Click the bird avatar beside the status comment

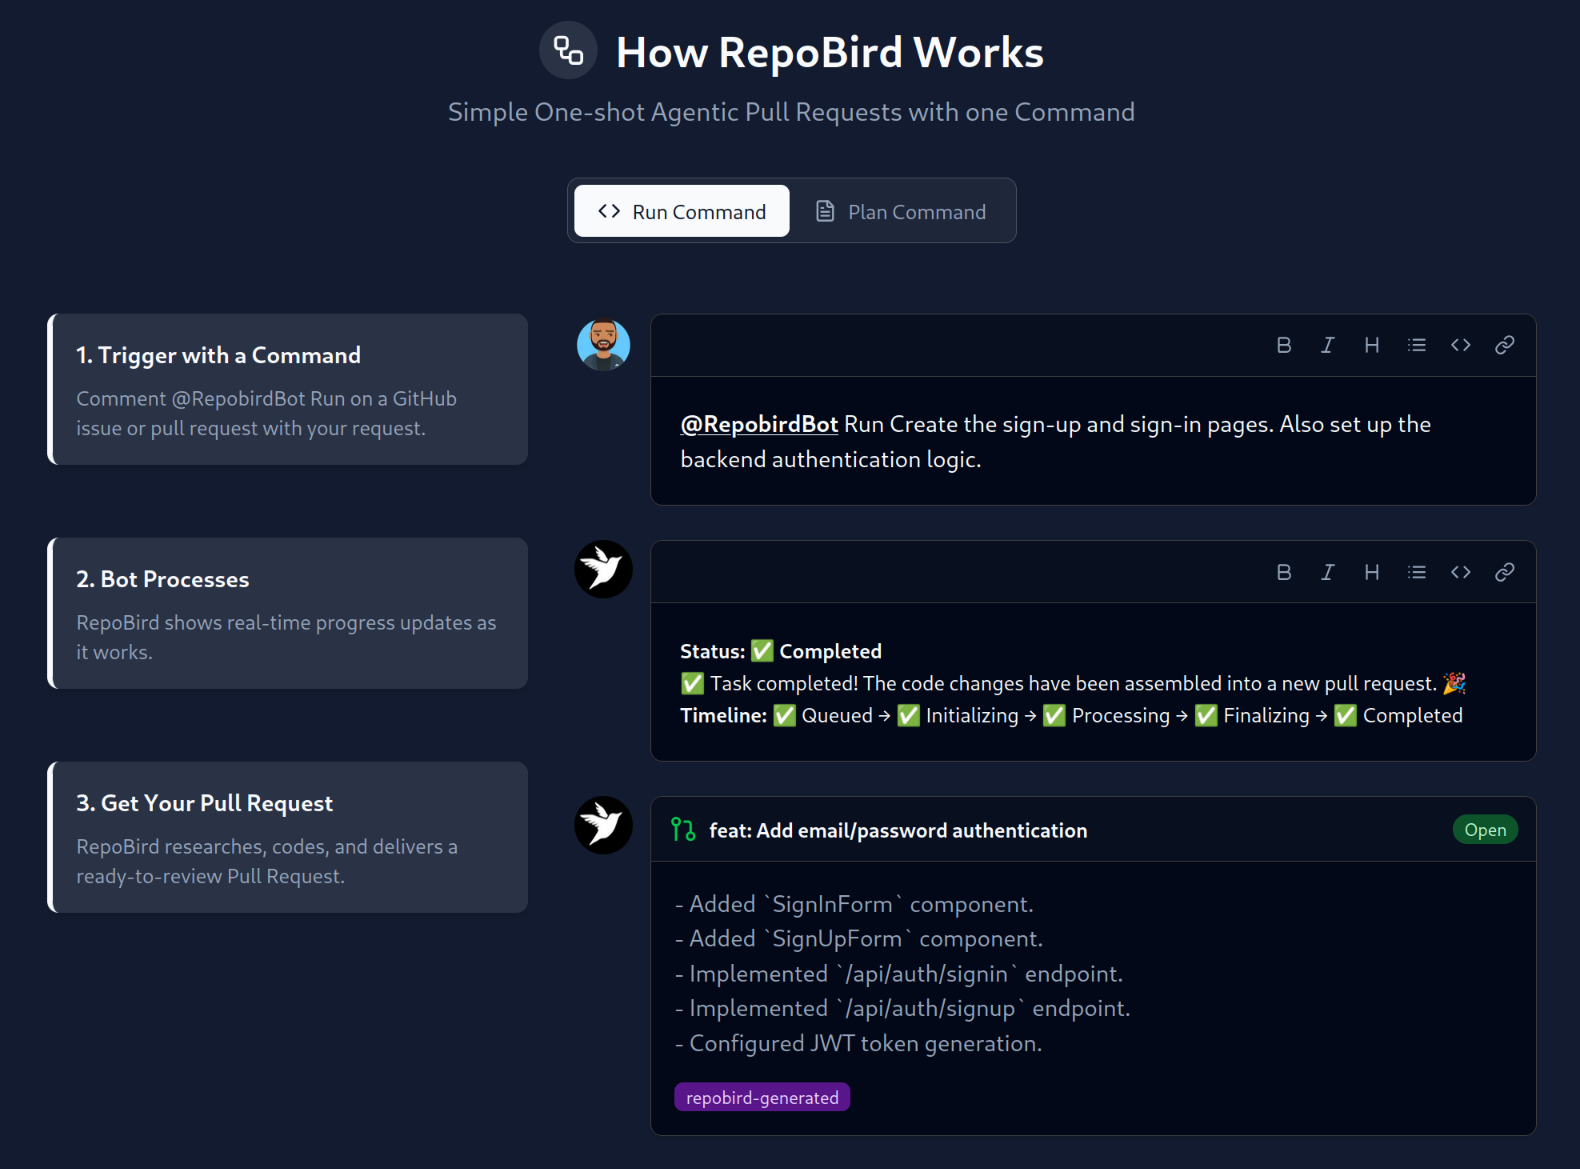(x=604, y=570)
